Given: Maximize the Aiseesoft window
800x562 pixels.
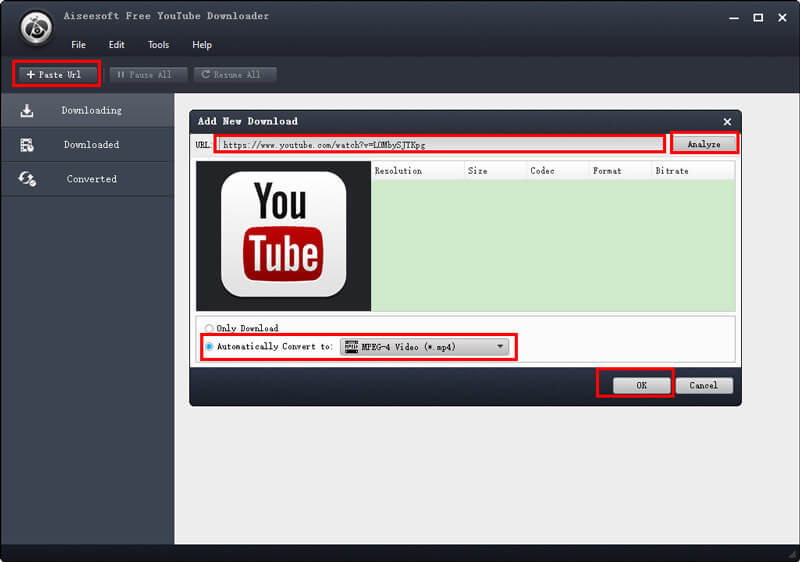Looking at the screenshot, I should (x=758, y=18).
